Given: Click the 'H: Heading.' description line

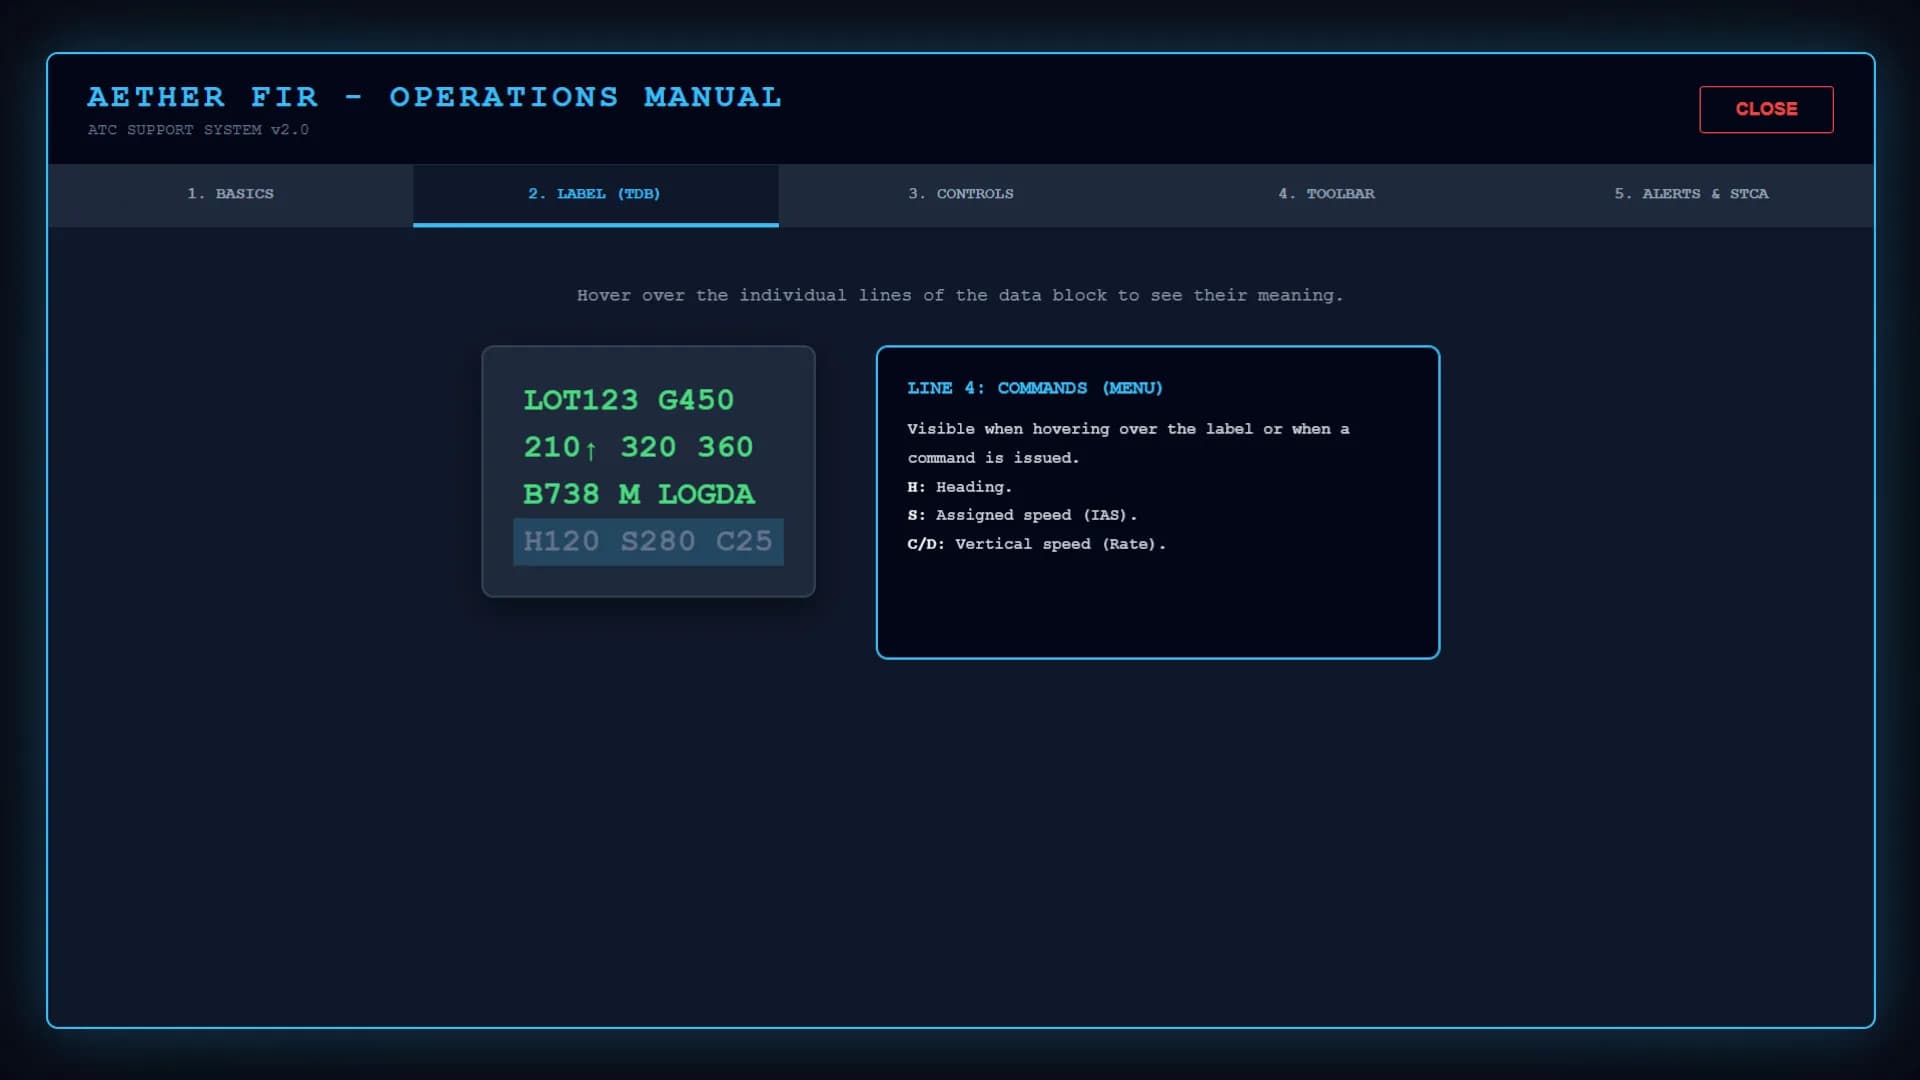Looking at the screenshot, I should click(x=960, y=487).
